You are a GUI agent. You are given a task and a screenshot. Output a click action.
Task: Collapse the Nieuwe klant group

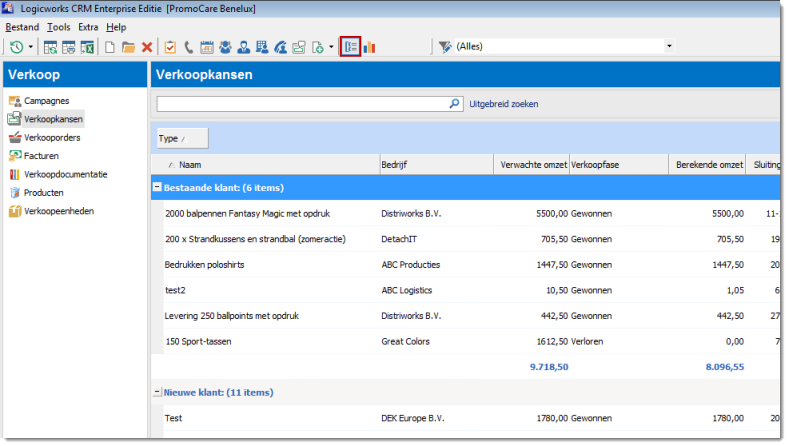point(157,392)
